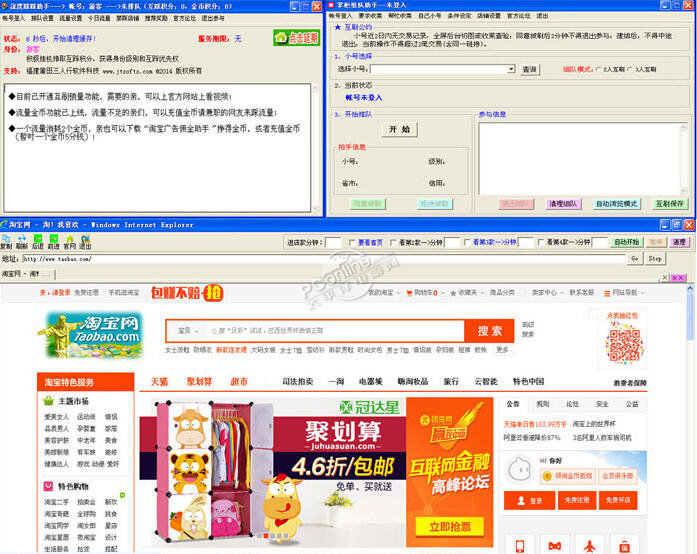Select the 2人互刷 radio button
This screenshot has height=554, width=697.
[x=599, y=69]
